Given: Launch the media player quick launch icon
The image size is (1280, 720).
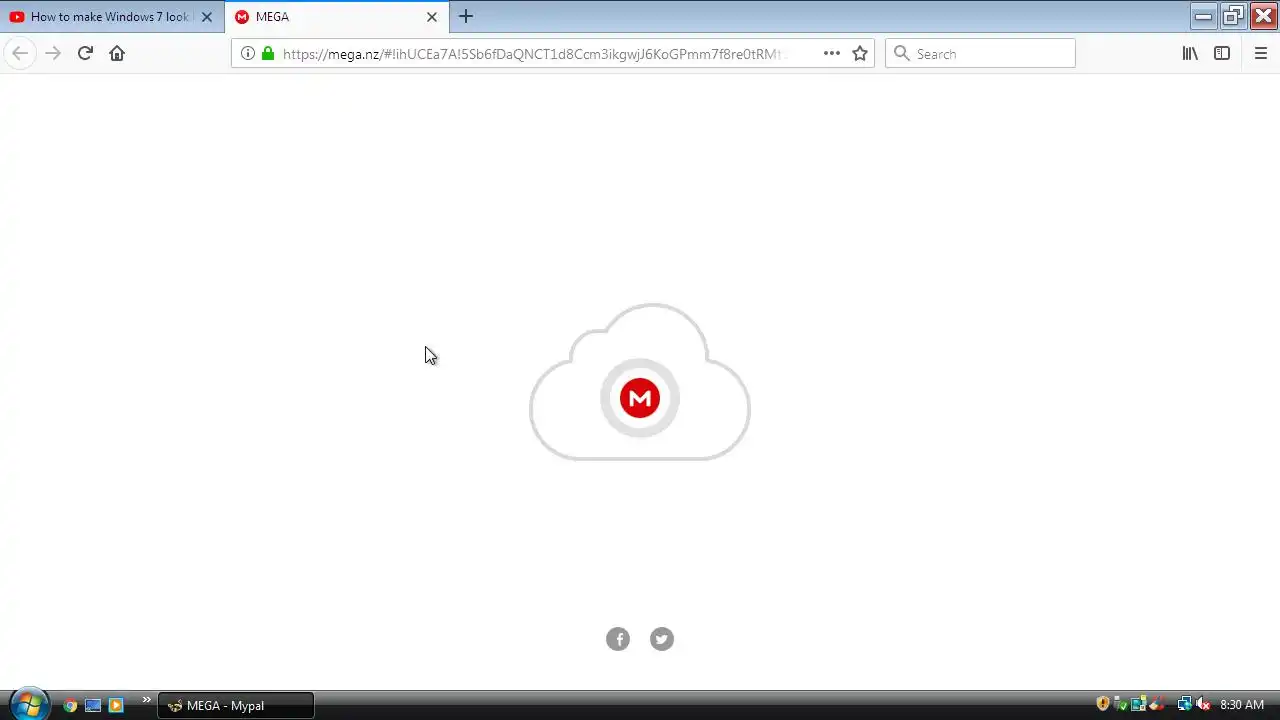Looking at the screenshot, I should tap(116, 705).
